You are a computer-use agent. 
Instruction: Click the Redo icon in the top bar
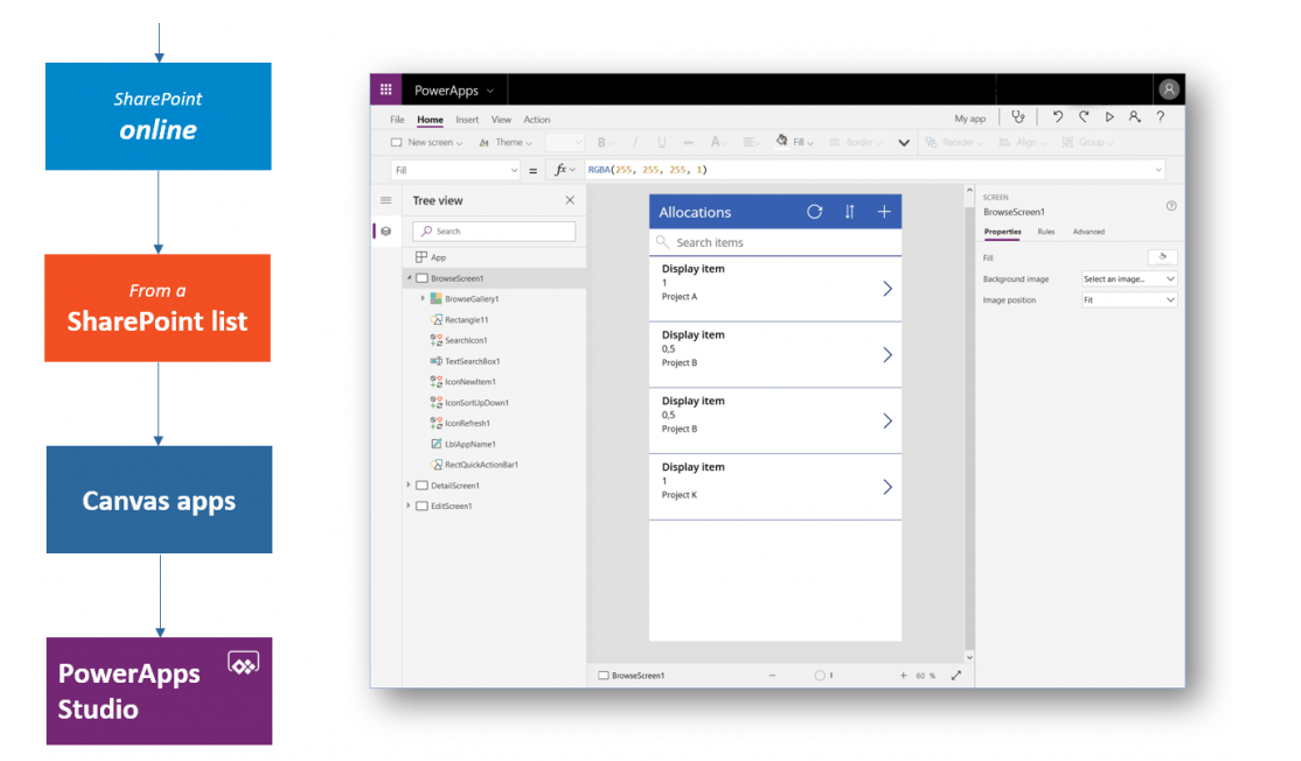pyautogui.click(x=1083, y=117)
